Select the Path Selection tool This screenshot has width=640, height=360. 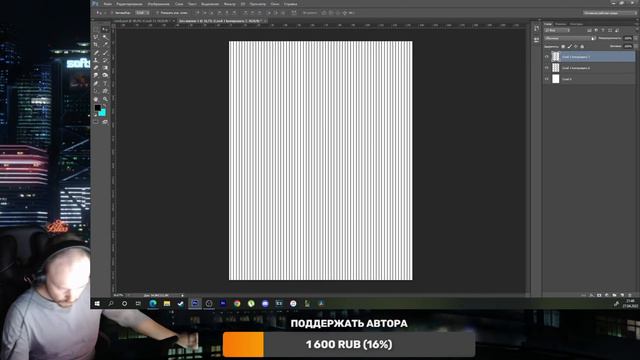[95, 91]
